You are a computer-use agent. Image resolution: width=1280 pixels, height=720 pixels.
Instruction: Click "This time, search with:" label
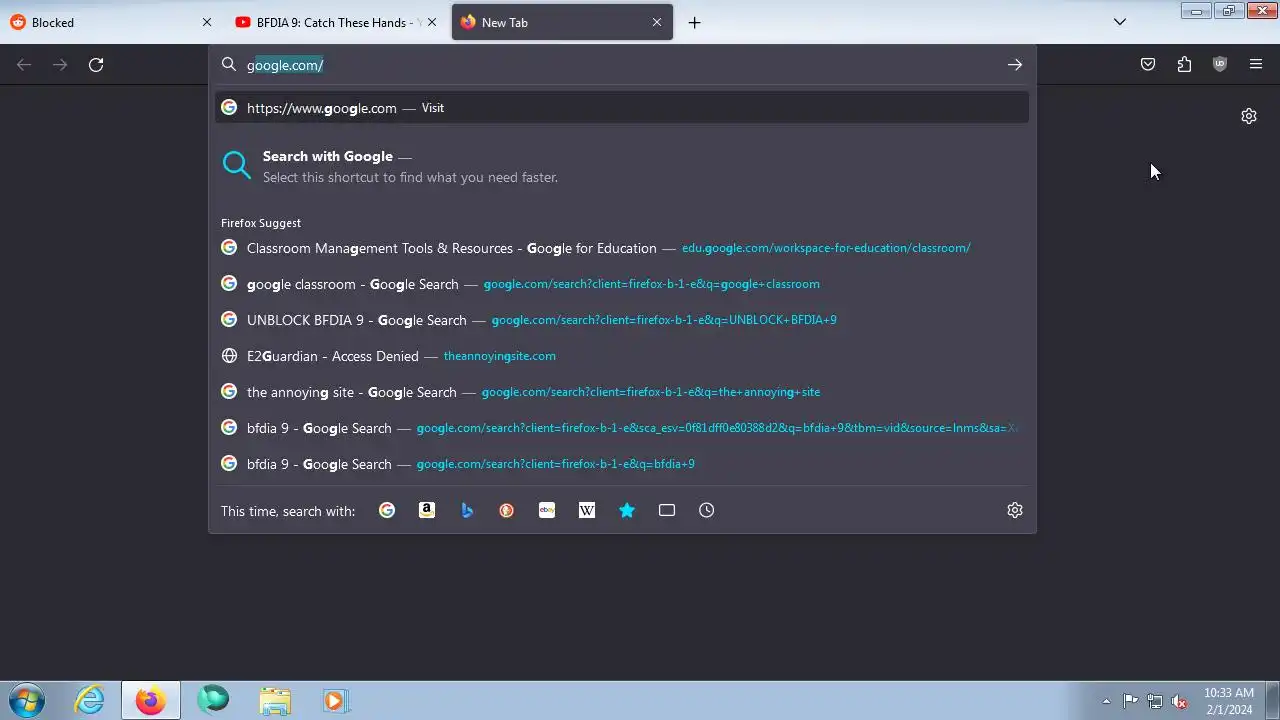tap(288, 511)
